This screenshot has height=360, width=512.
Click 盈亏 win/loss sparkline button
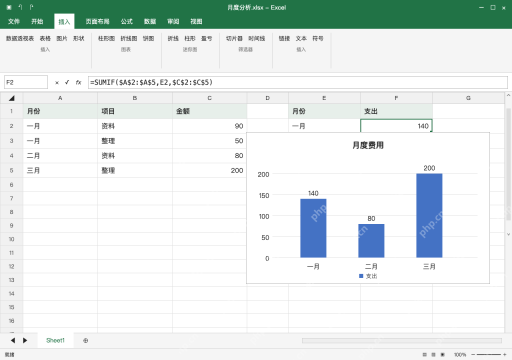[206, 39]
